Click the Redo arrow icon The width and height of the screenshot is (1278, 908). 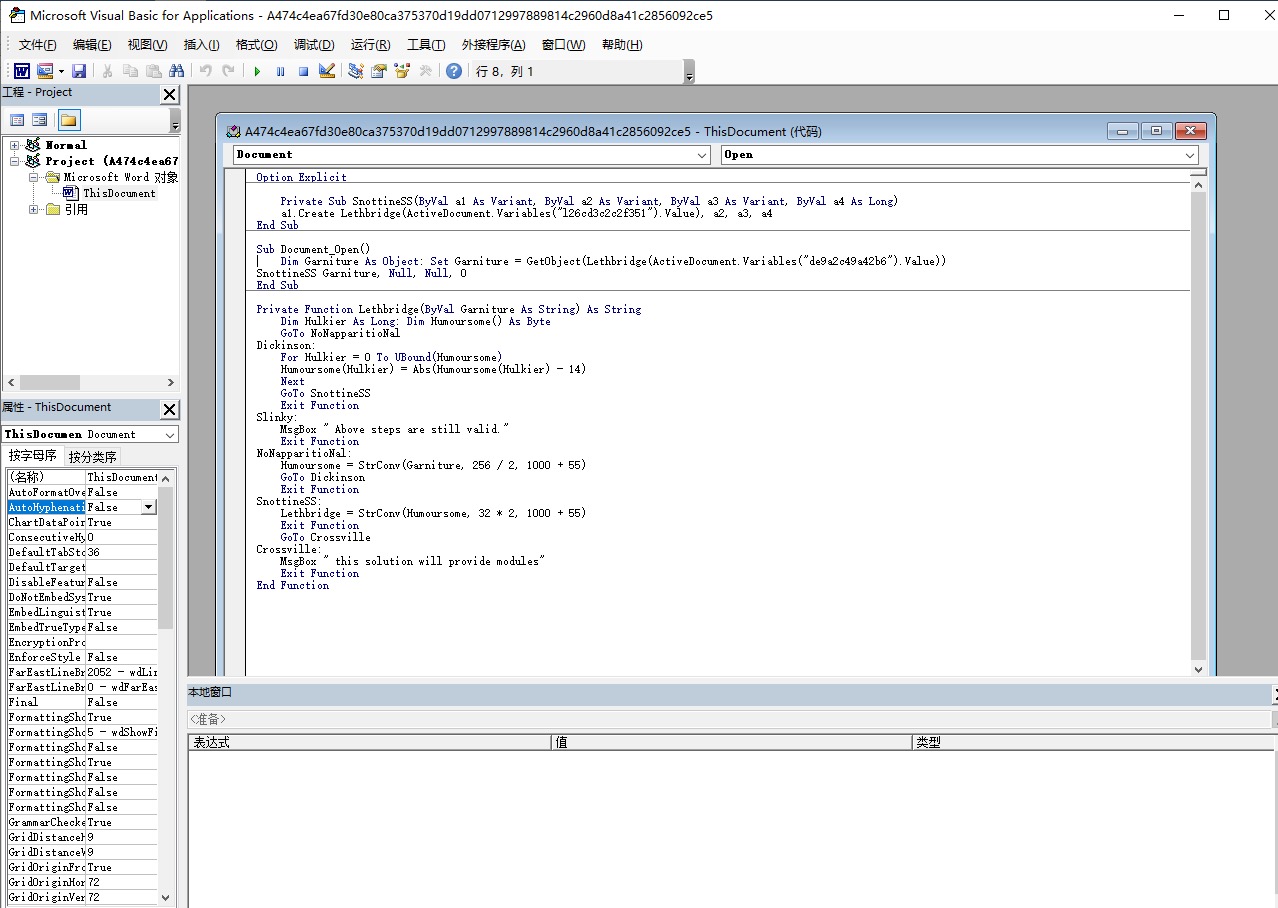coord(228,71)
